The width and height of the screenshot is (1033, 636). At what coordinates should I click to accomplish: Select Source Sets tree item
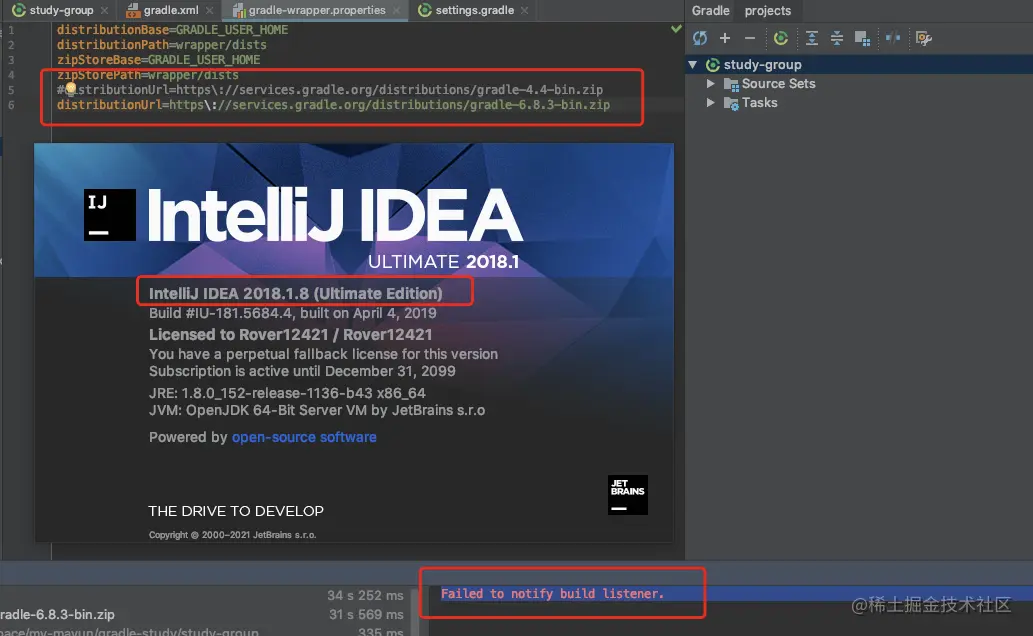click(x=778, y=84)
